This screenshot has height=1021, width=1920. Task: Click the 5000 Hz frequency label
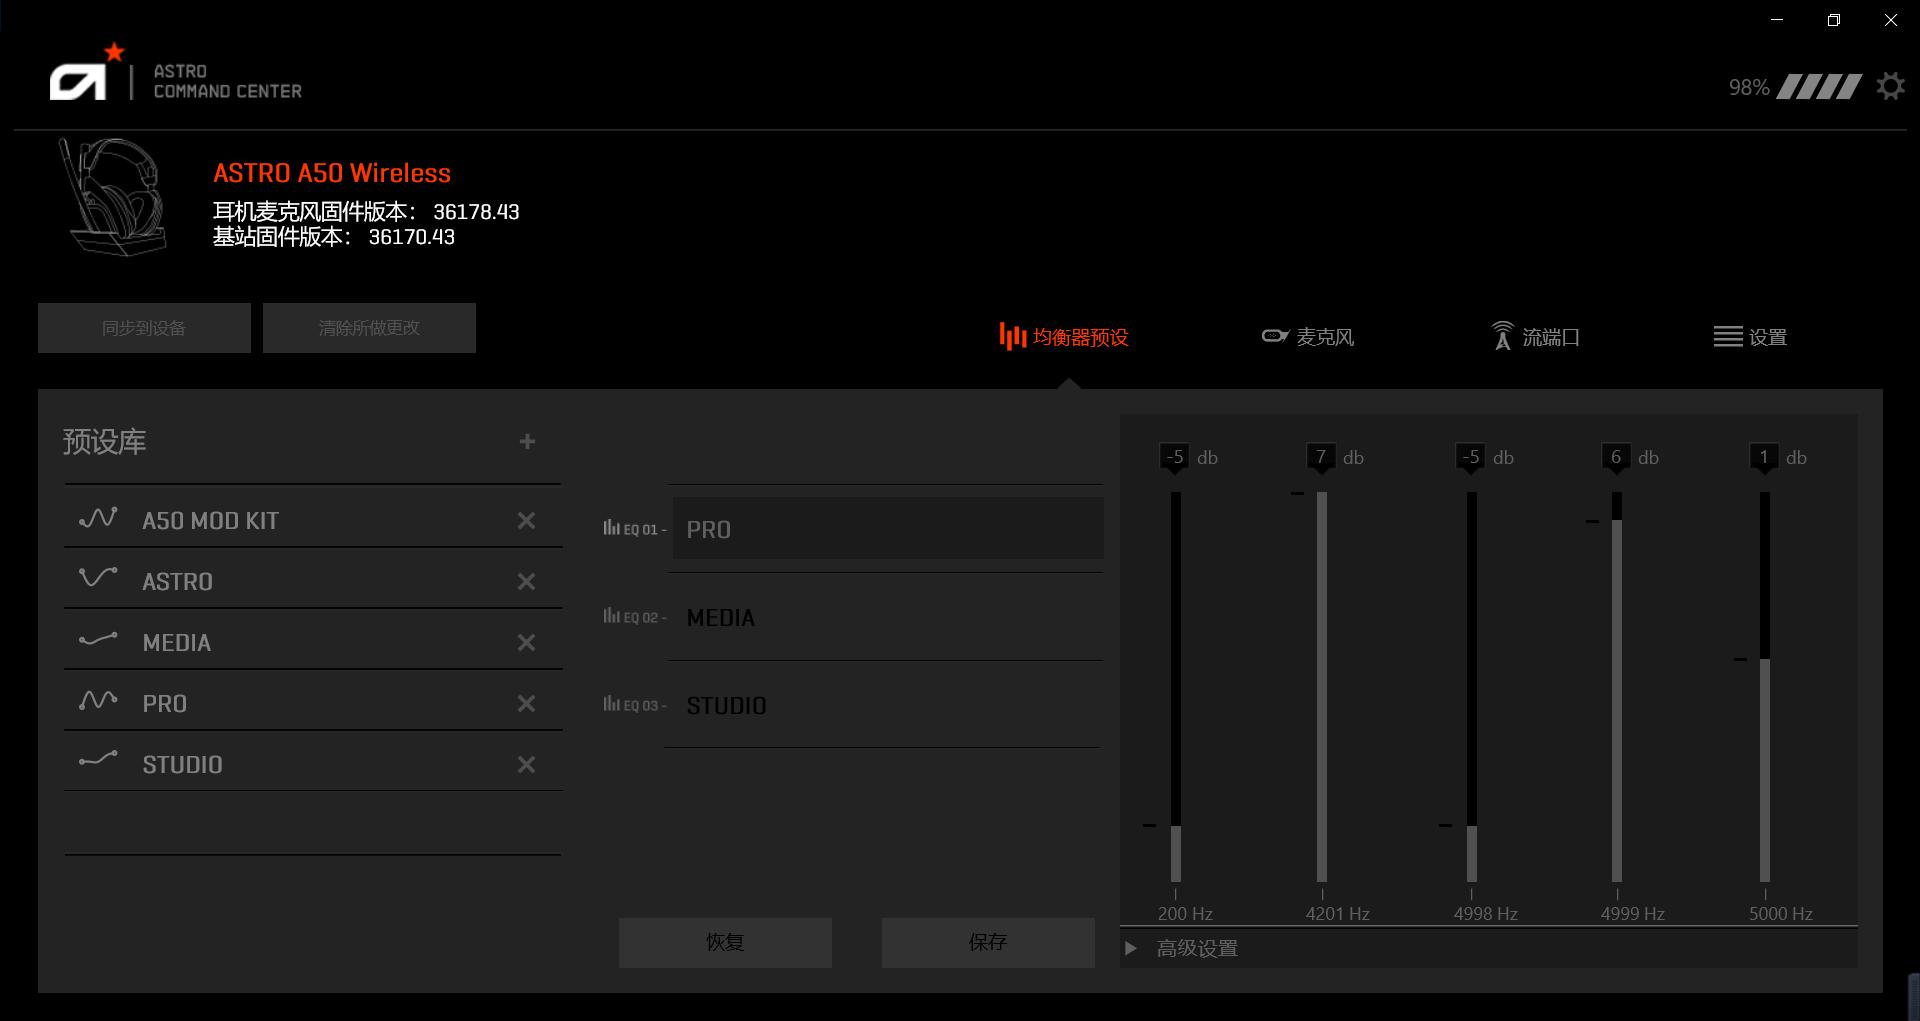click(x=1780, y=913)
